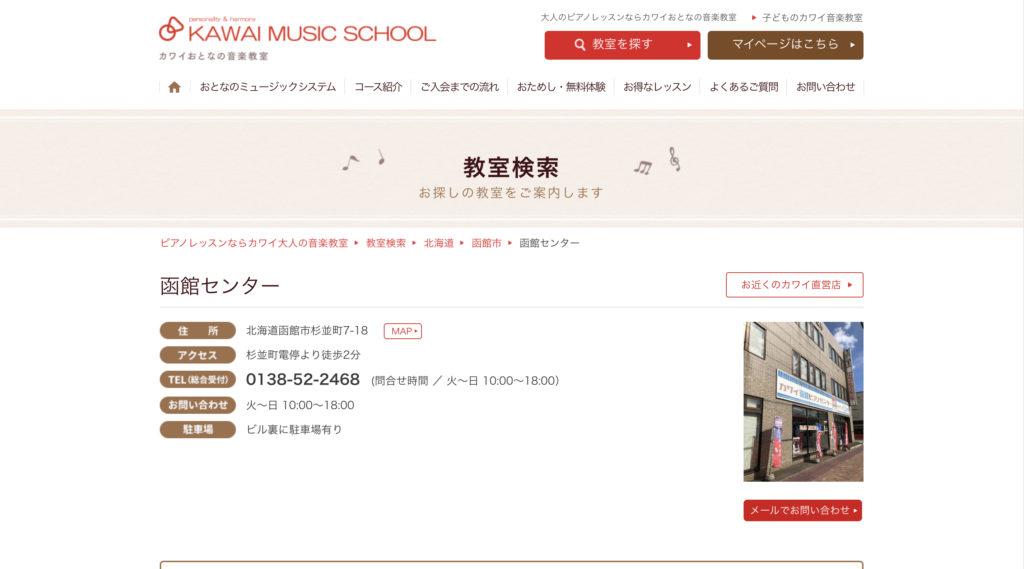Click the 函館センター page heading
The width and height of the screenshot is (1024, 569).
(x=219, y=286)
